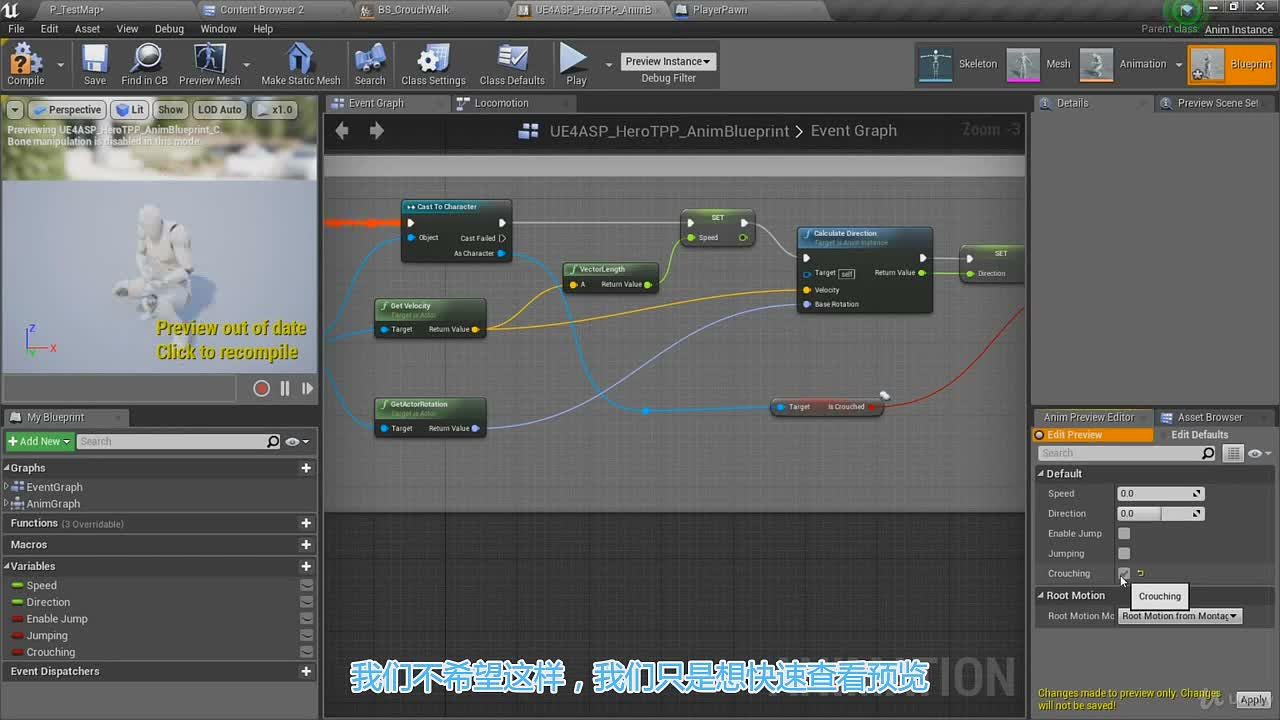Viewport: 1280px width, 720px height.
Task: Adjust the Direction value slider
Action: [x=1160, y=513]
